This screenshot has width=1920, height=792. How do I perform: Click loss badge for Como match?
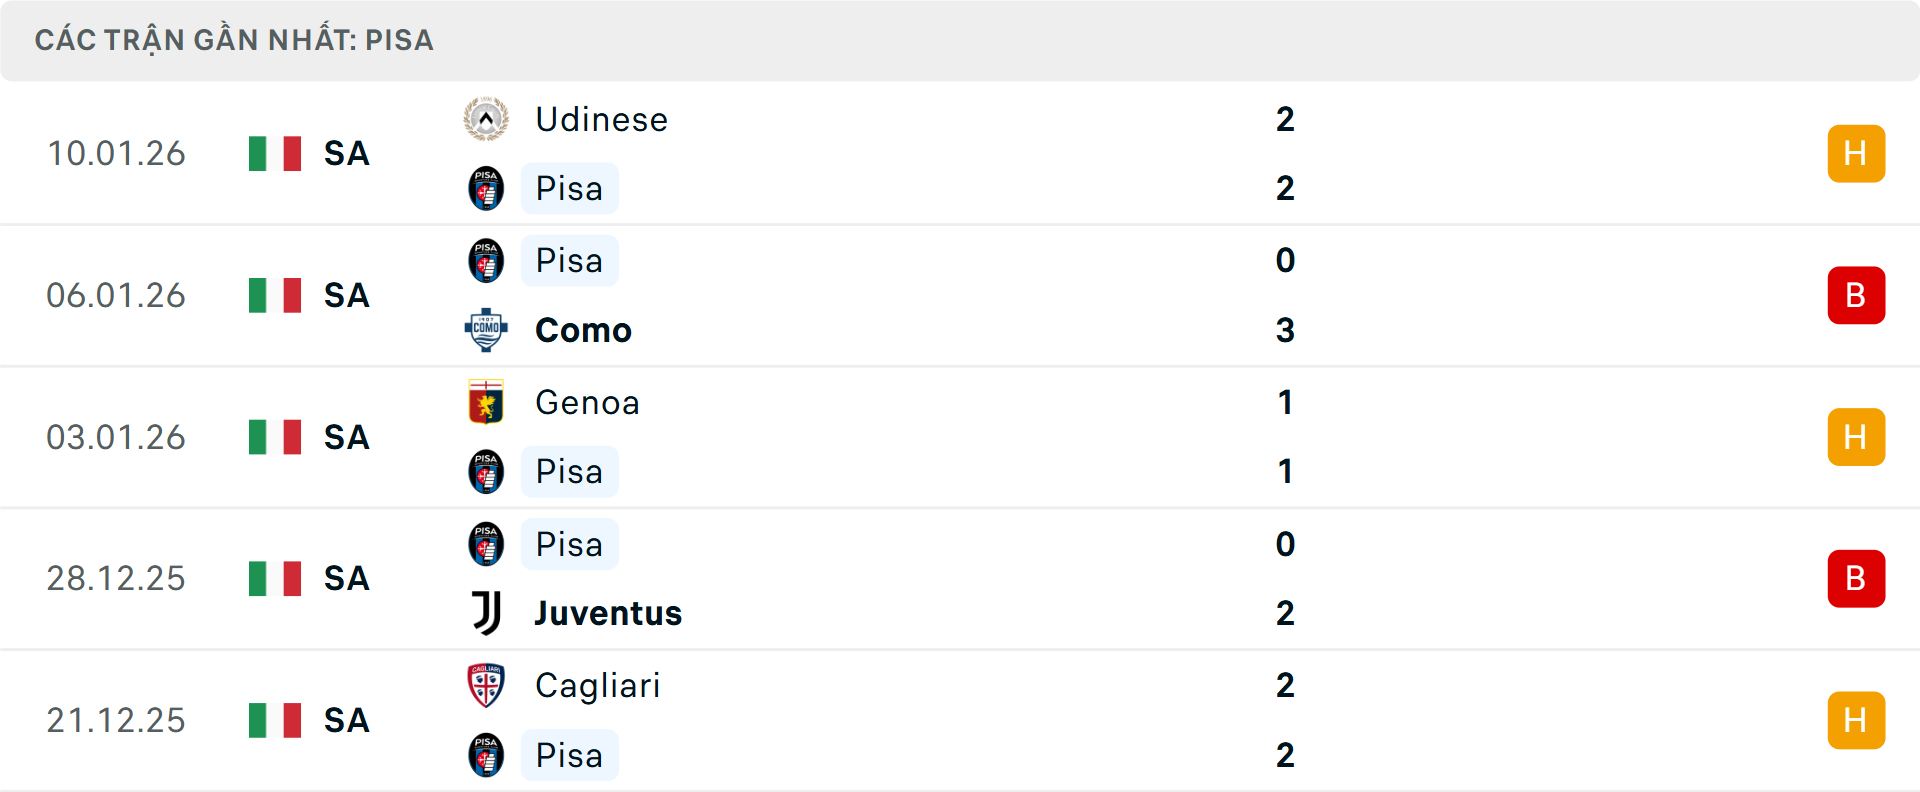(x=1856, y=295)
